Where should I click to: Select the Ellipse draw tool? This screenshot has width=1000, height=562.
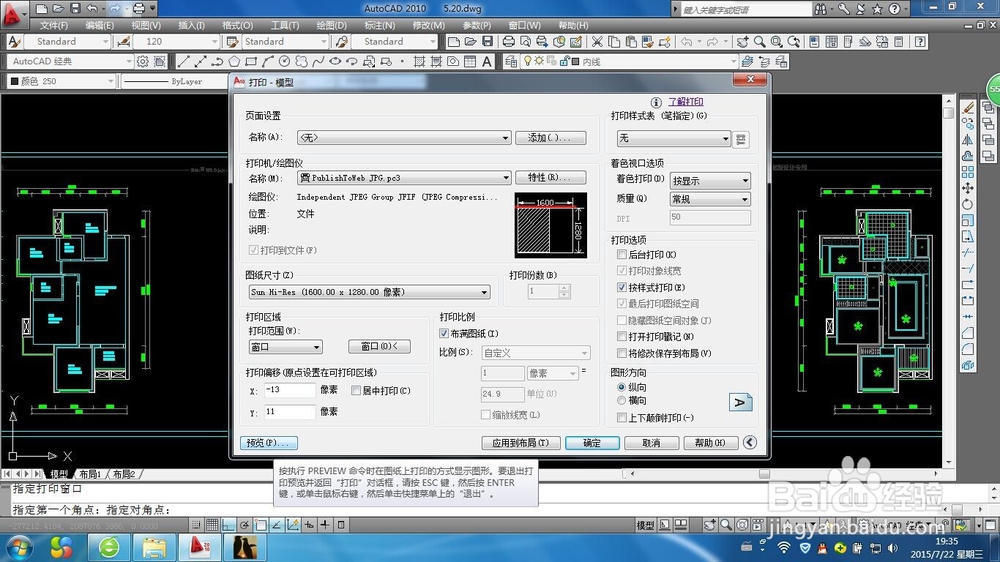click(335, 61)
